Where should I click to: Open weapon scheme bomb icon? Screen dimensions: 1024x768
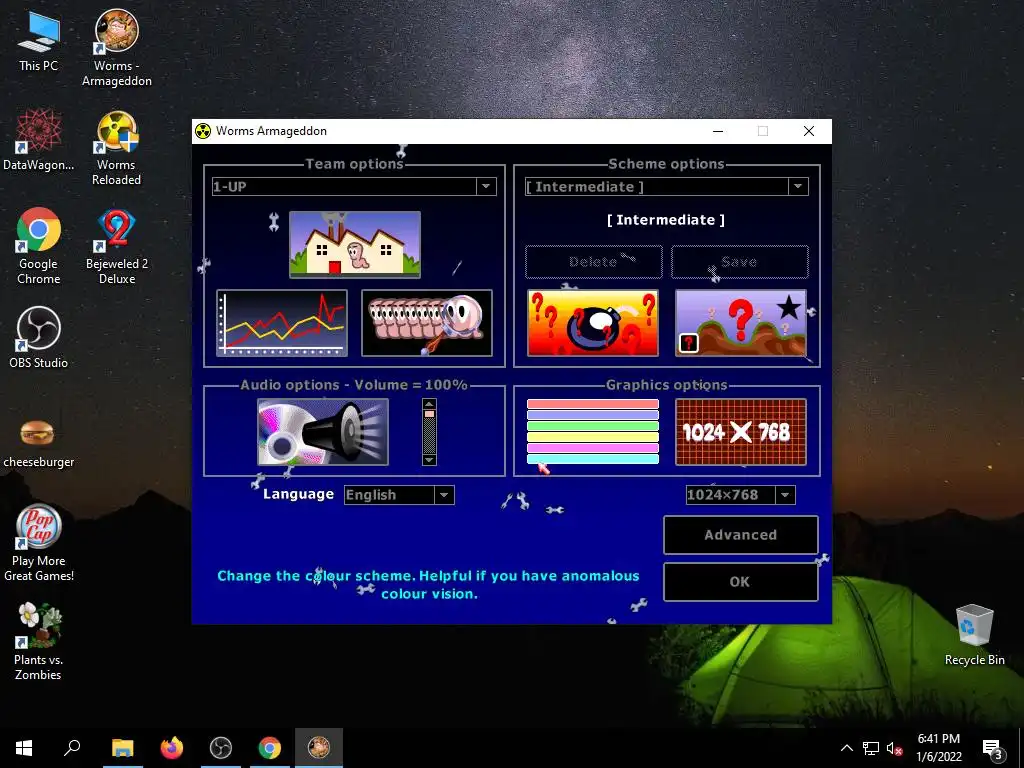(592, 323)
